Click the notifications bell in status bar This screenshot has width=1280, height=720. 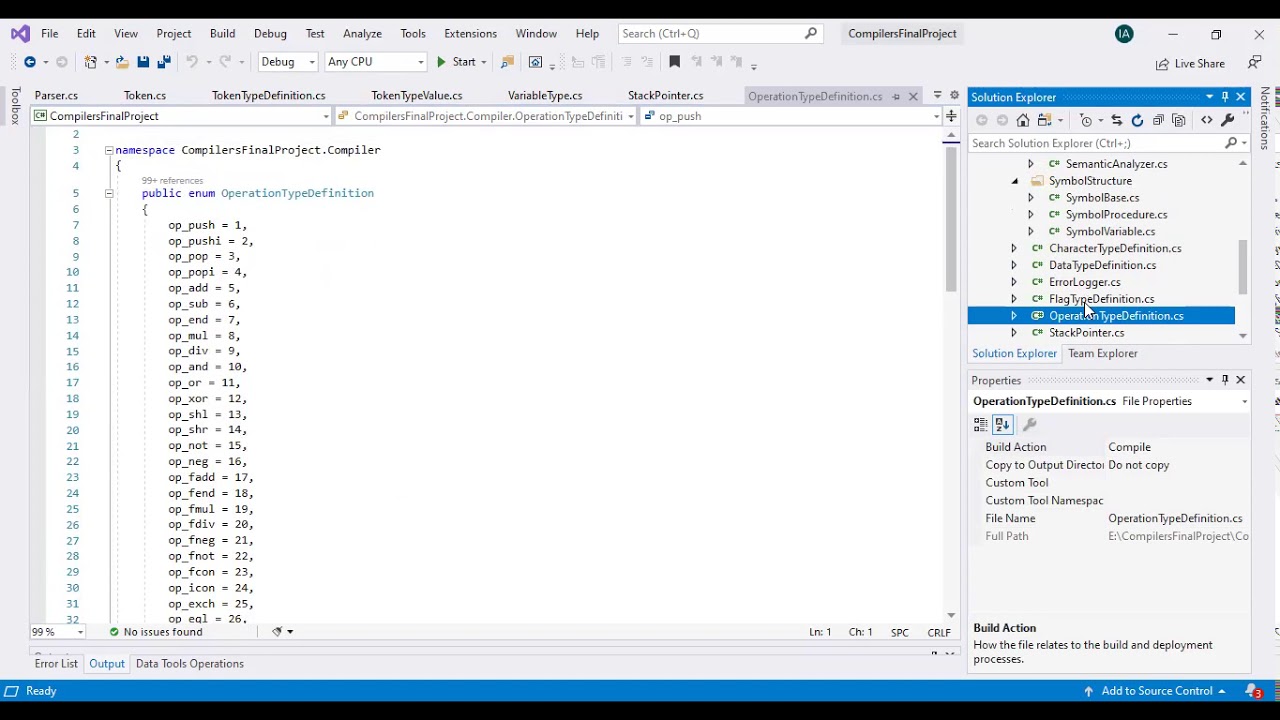click(x=1252, y=691)
